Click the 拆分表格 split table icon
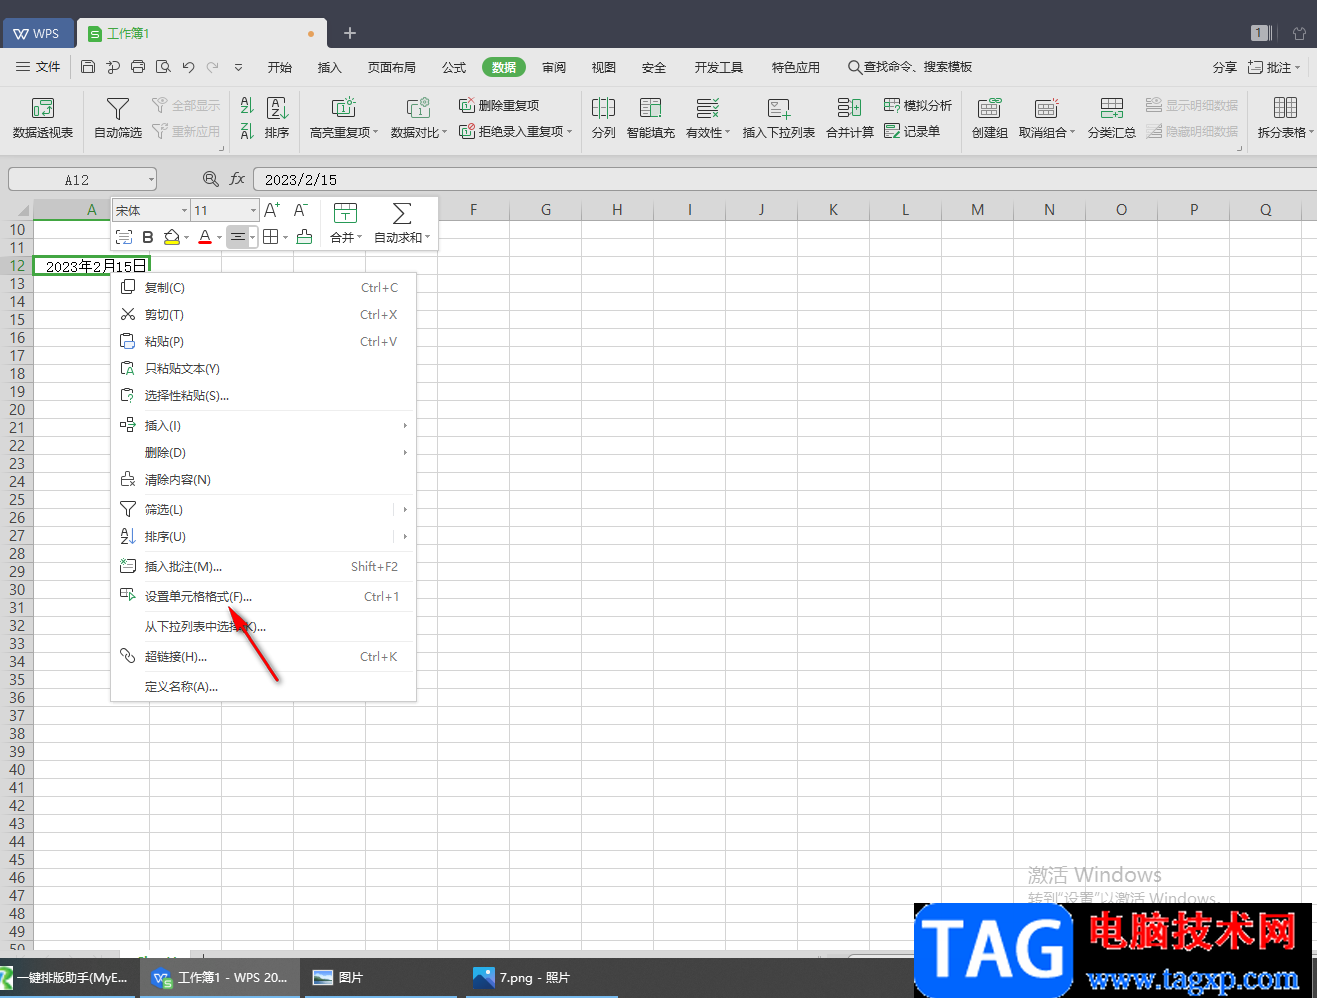 coord(1285,107)
